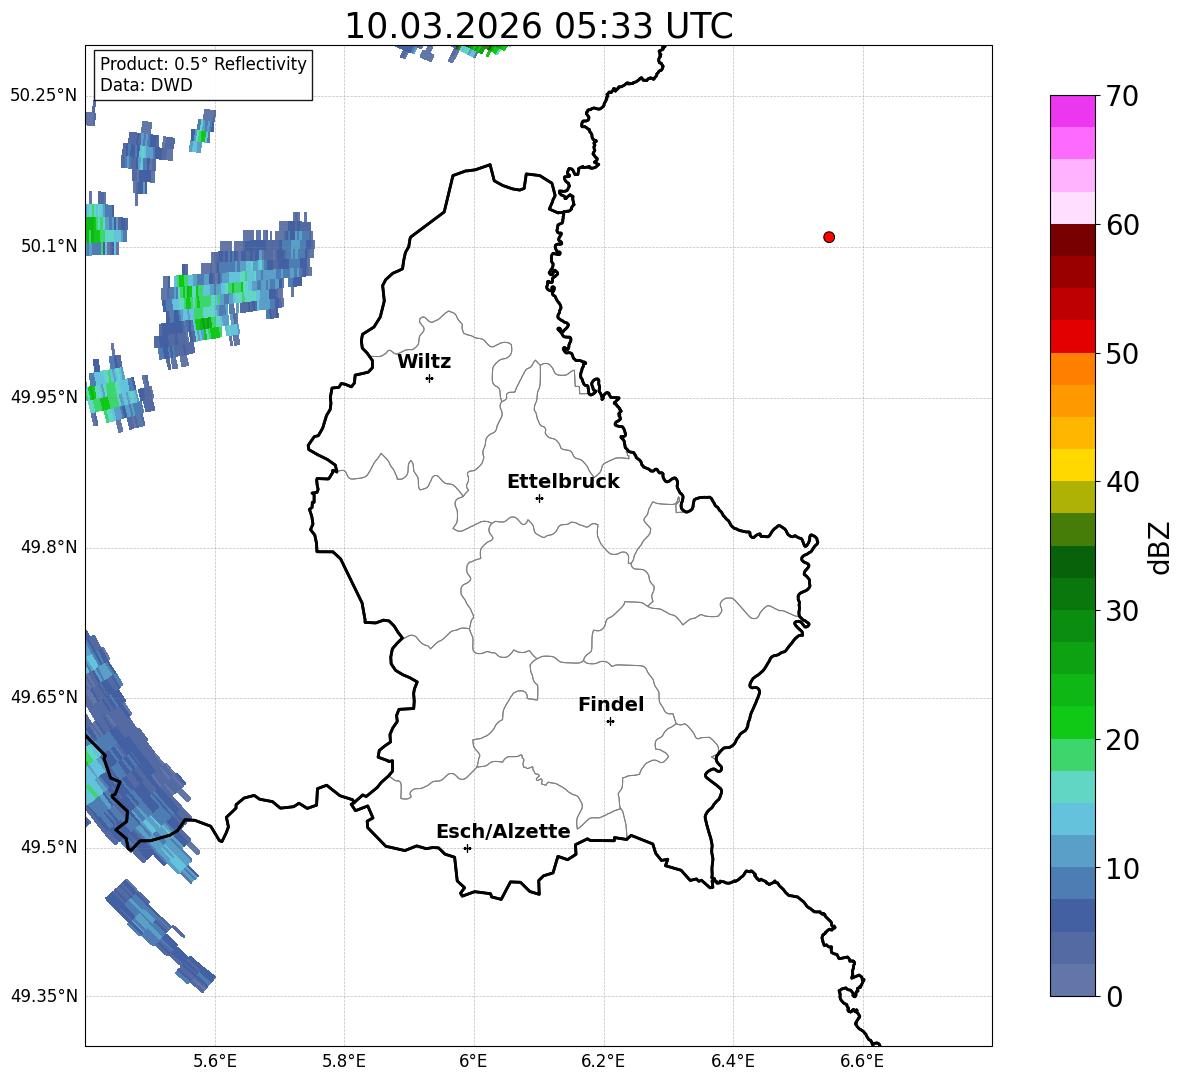
Task: Click the Product: 0.5° Reflectivity text
Action: [x=203, y=64]
